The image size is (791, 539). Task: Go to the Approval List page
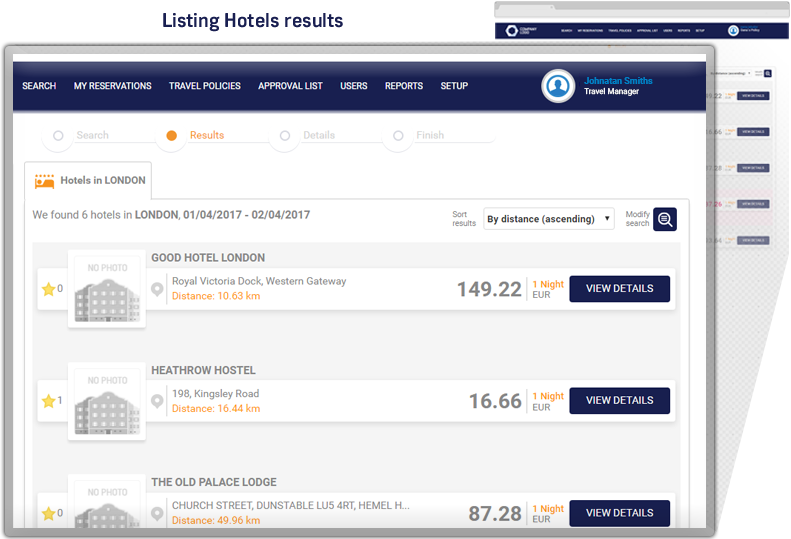coord(290,86)
